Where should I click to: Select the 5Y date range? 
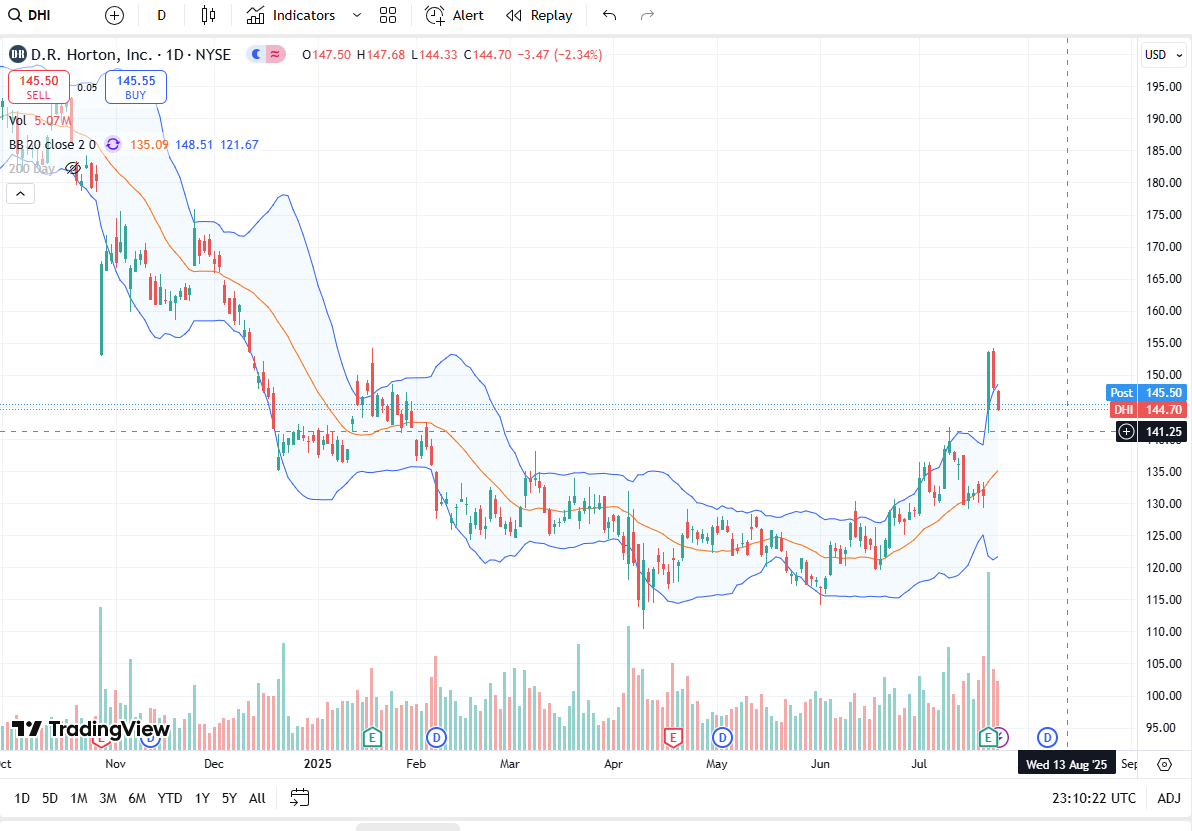tap(229, 798)
